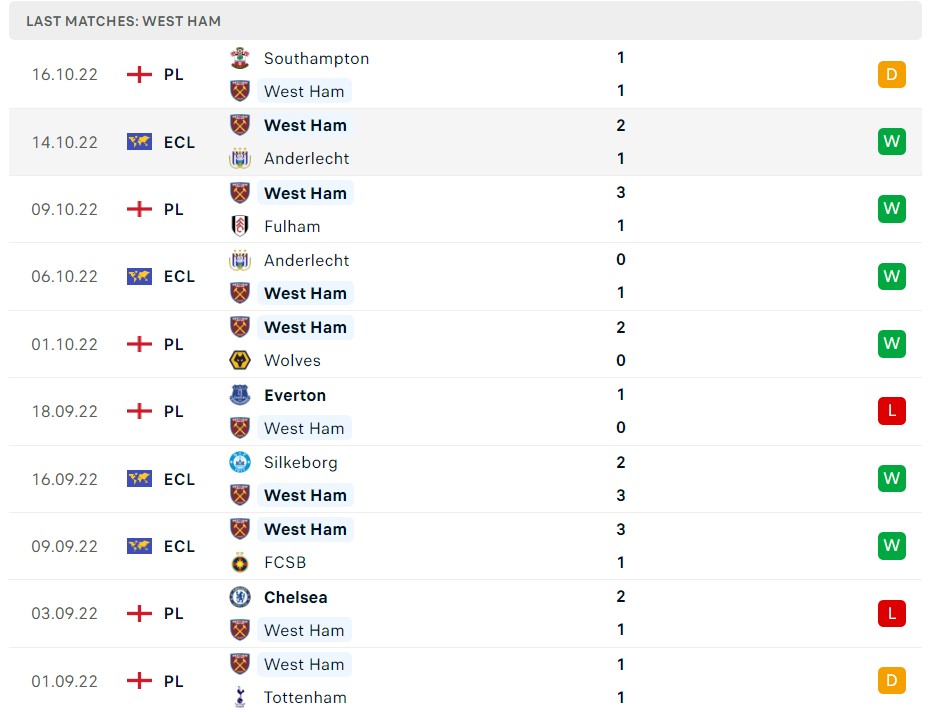Screen dimensions: 928x712
Task: Click the FCSB club crest icon
Action: [x=240, y=562]
